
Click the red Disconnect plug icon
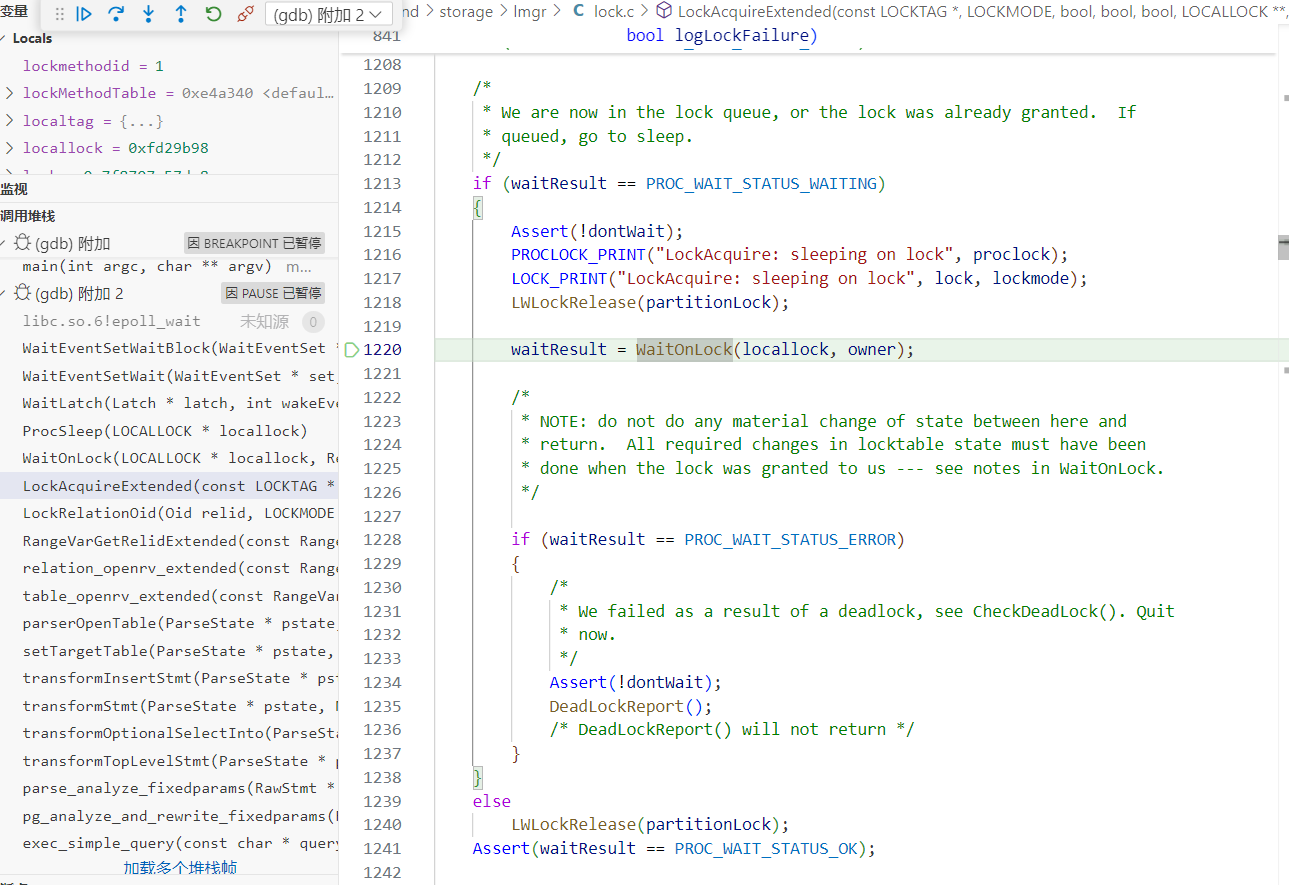click(x=245, y=14)
